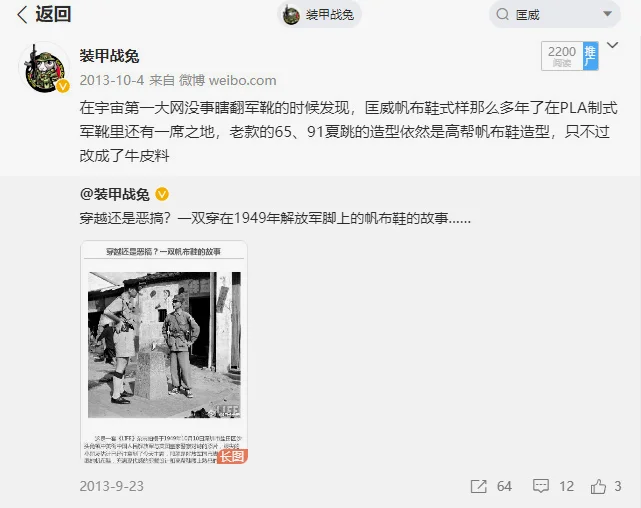Like the post with thumbs-up icon
The height and width of the screenshot is (508, 641).
click(598, 486)
